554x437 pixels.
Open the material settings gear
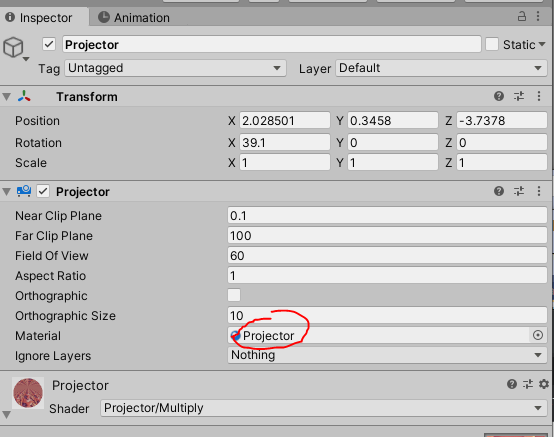pyautogui.click(x=544, y=384)
